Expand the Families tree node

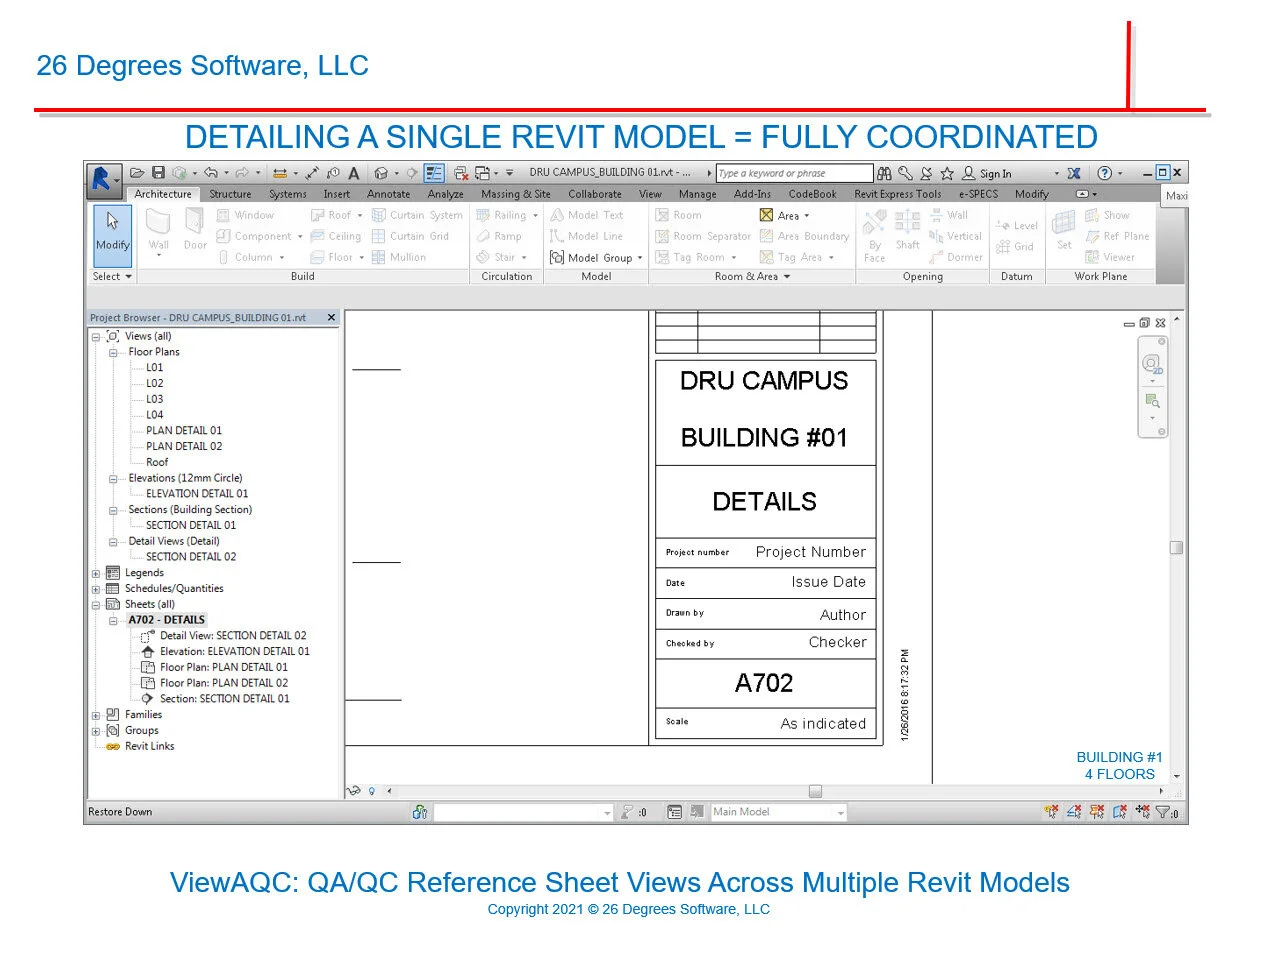(x=97, y=716)
